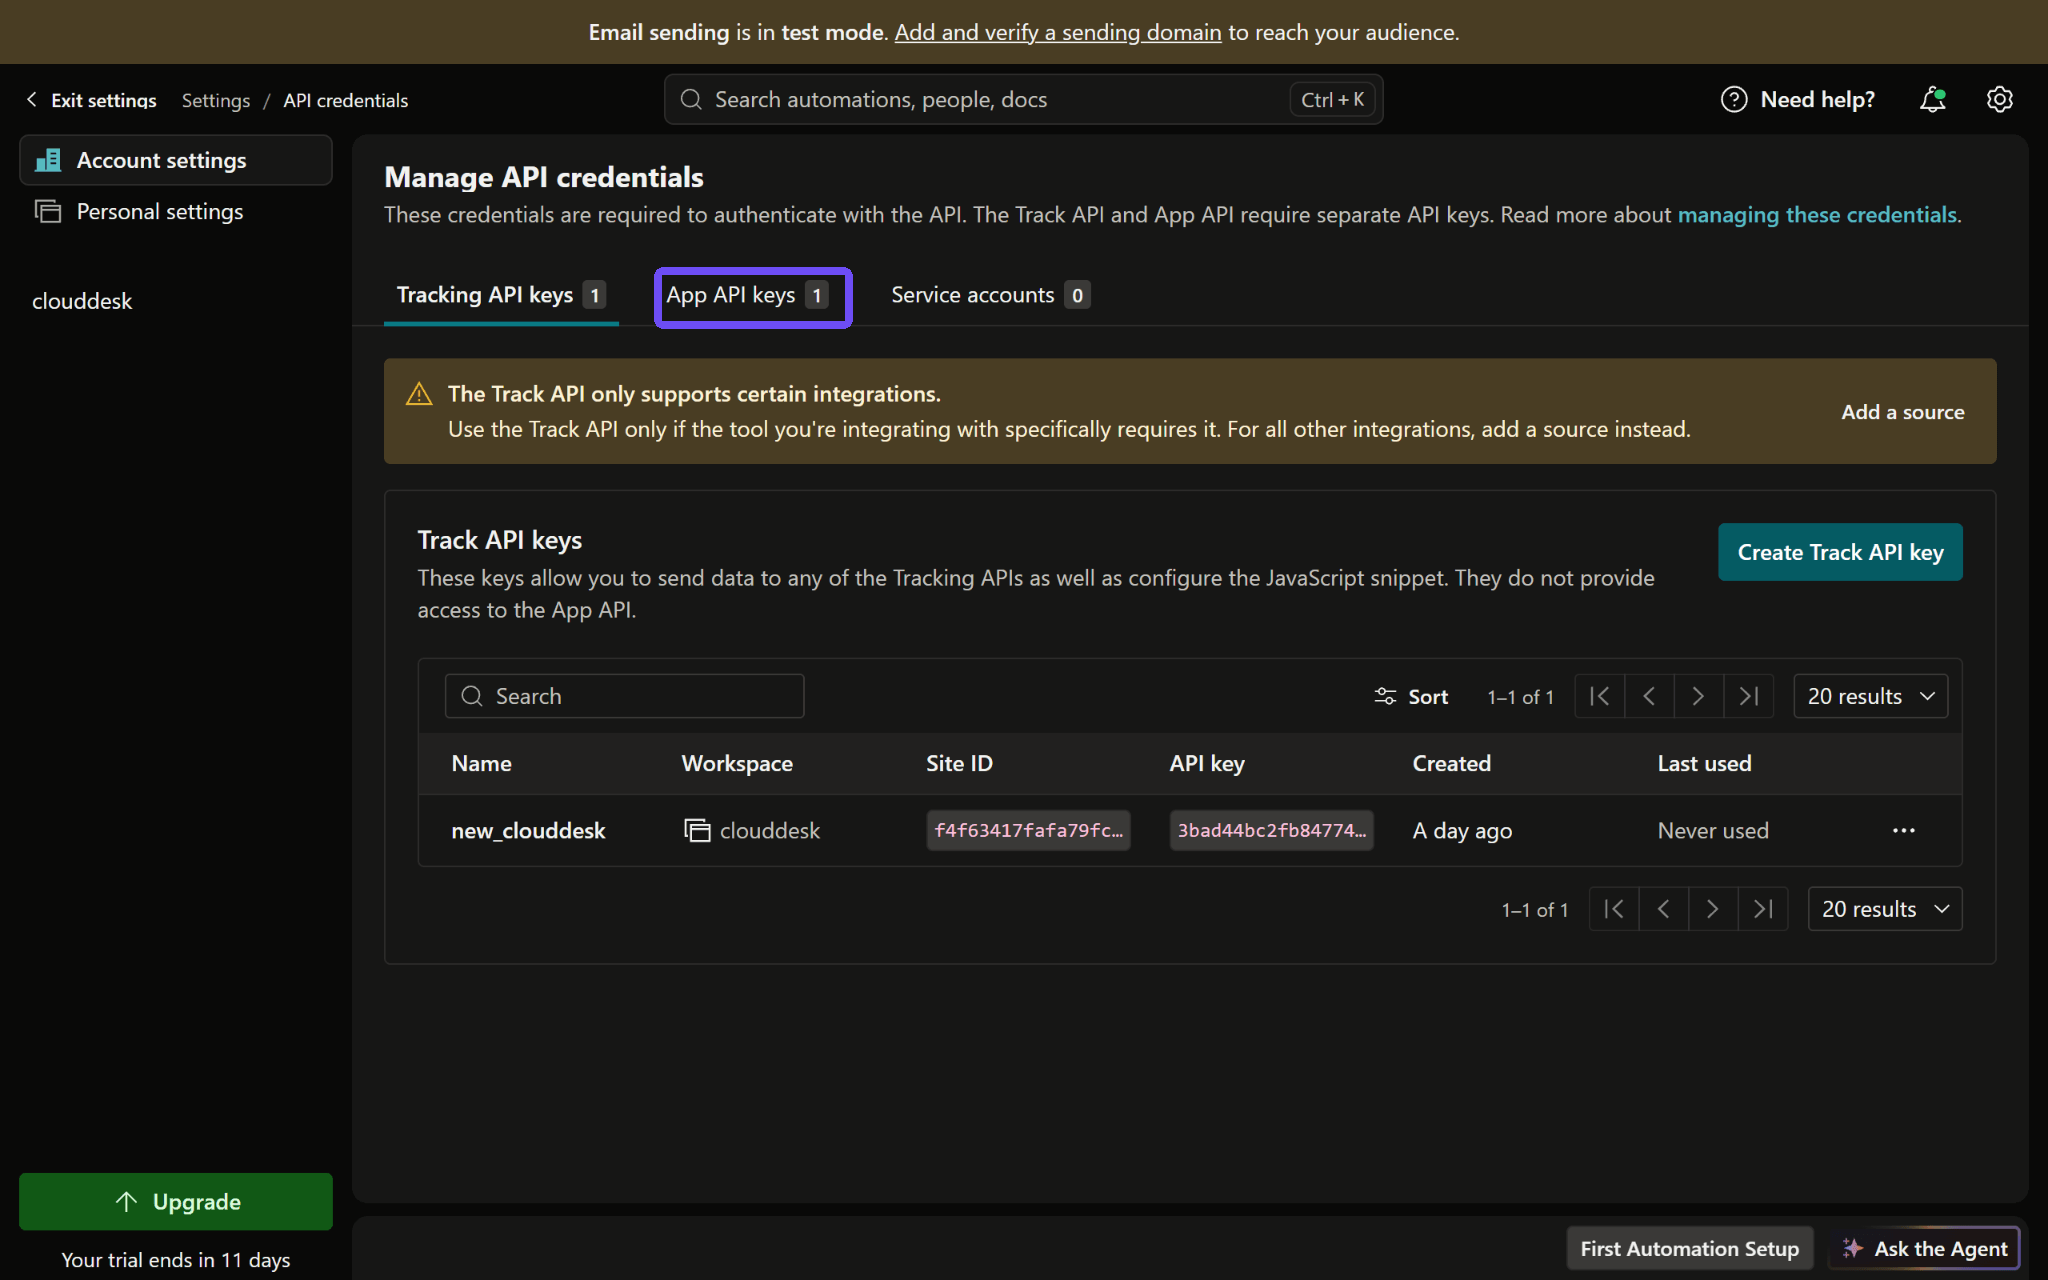Open the notifications bell icon
Image resolution: width=2048 pixels, height=1280 pixels.
1932,99
